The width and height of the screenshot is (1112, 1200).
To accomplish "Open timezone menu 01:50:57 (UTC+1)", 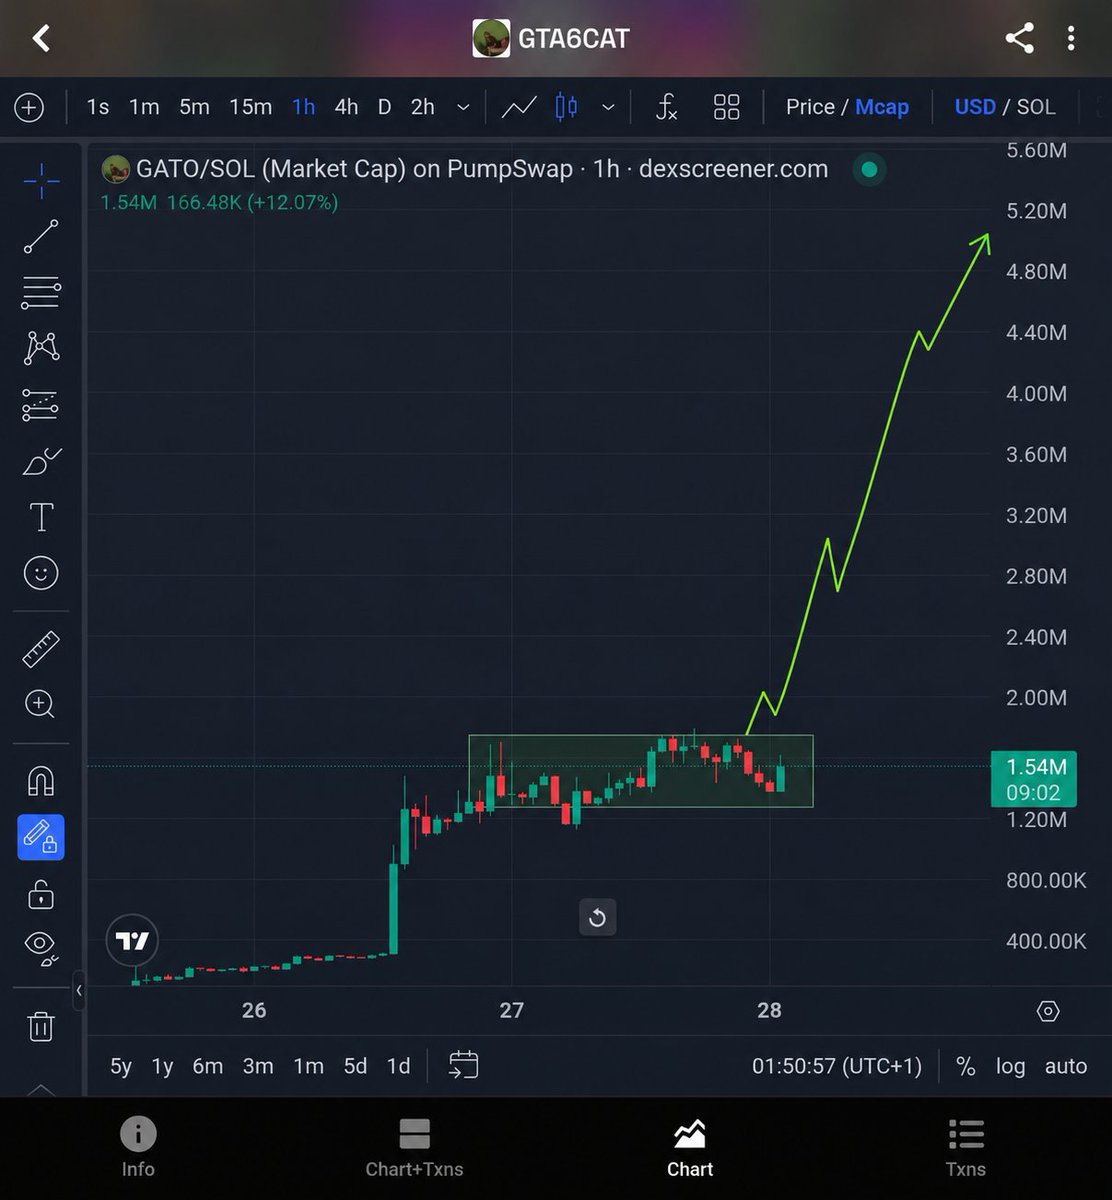I will [x=837, y=1066].
